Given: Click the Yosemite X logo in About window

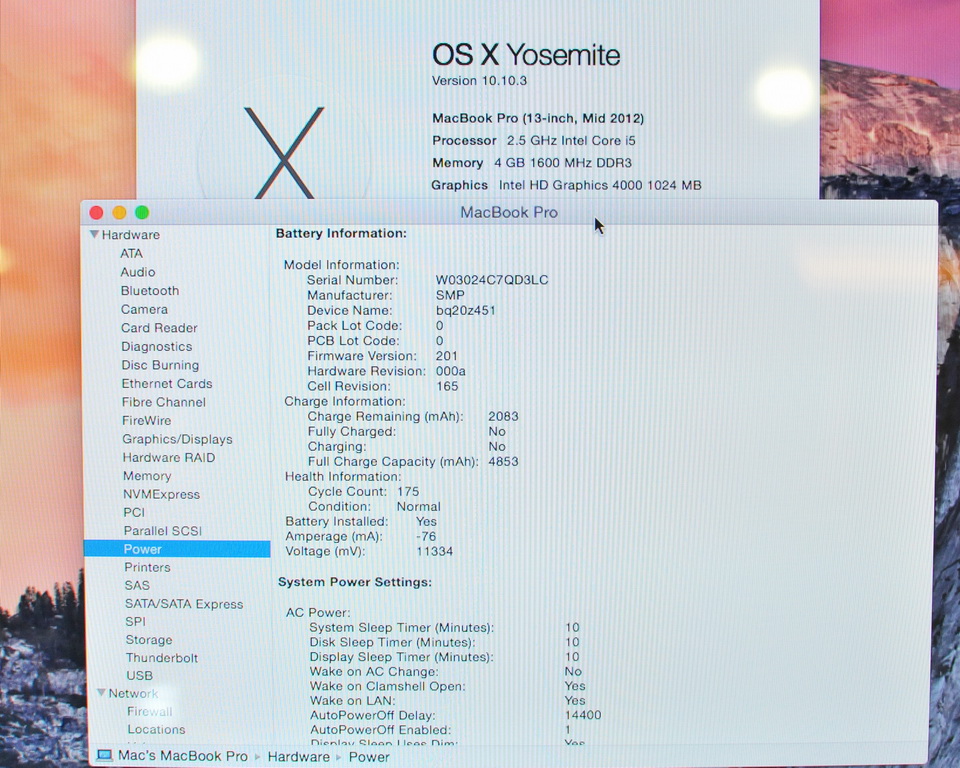Looking at the screenshot, I should tap(284, 152).
